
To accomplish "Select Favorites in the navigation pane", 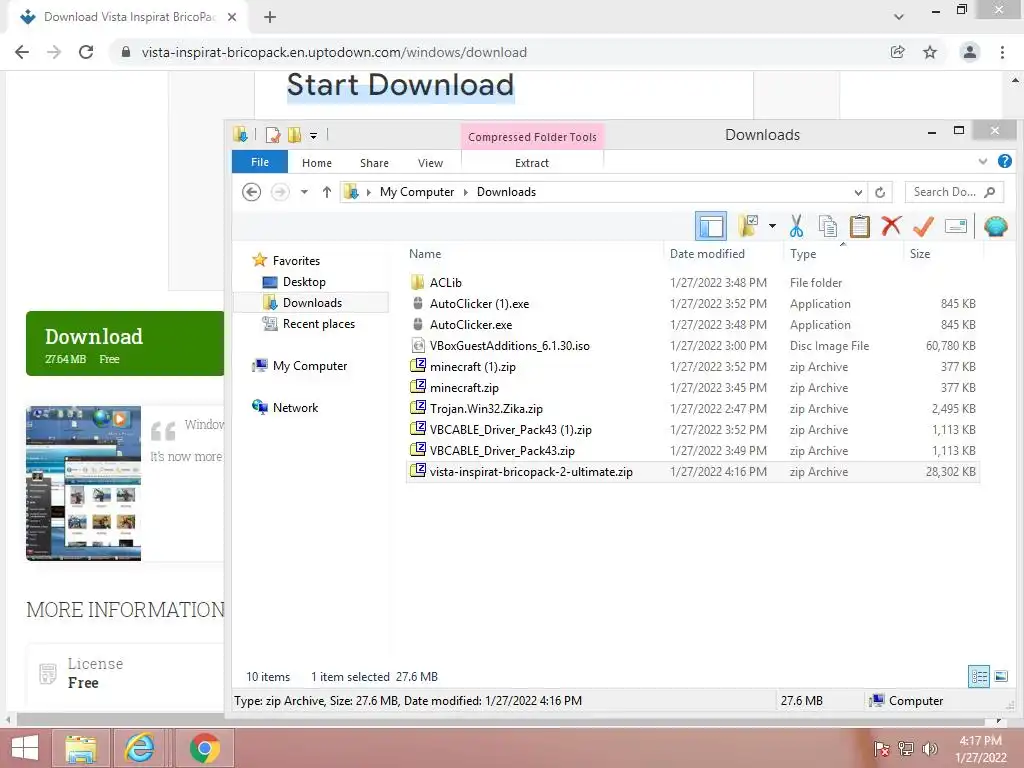I will pos(296,261).
